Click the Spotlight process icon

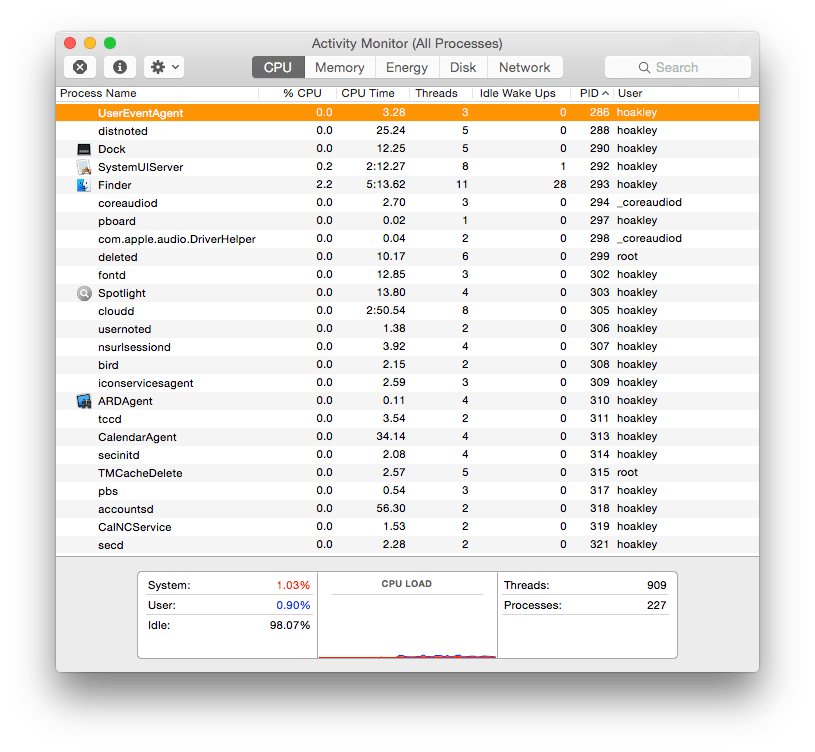[83, 292]
